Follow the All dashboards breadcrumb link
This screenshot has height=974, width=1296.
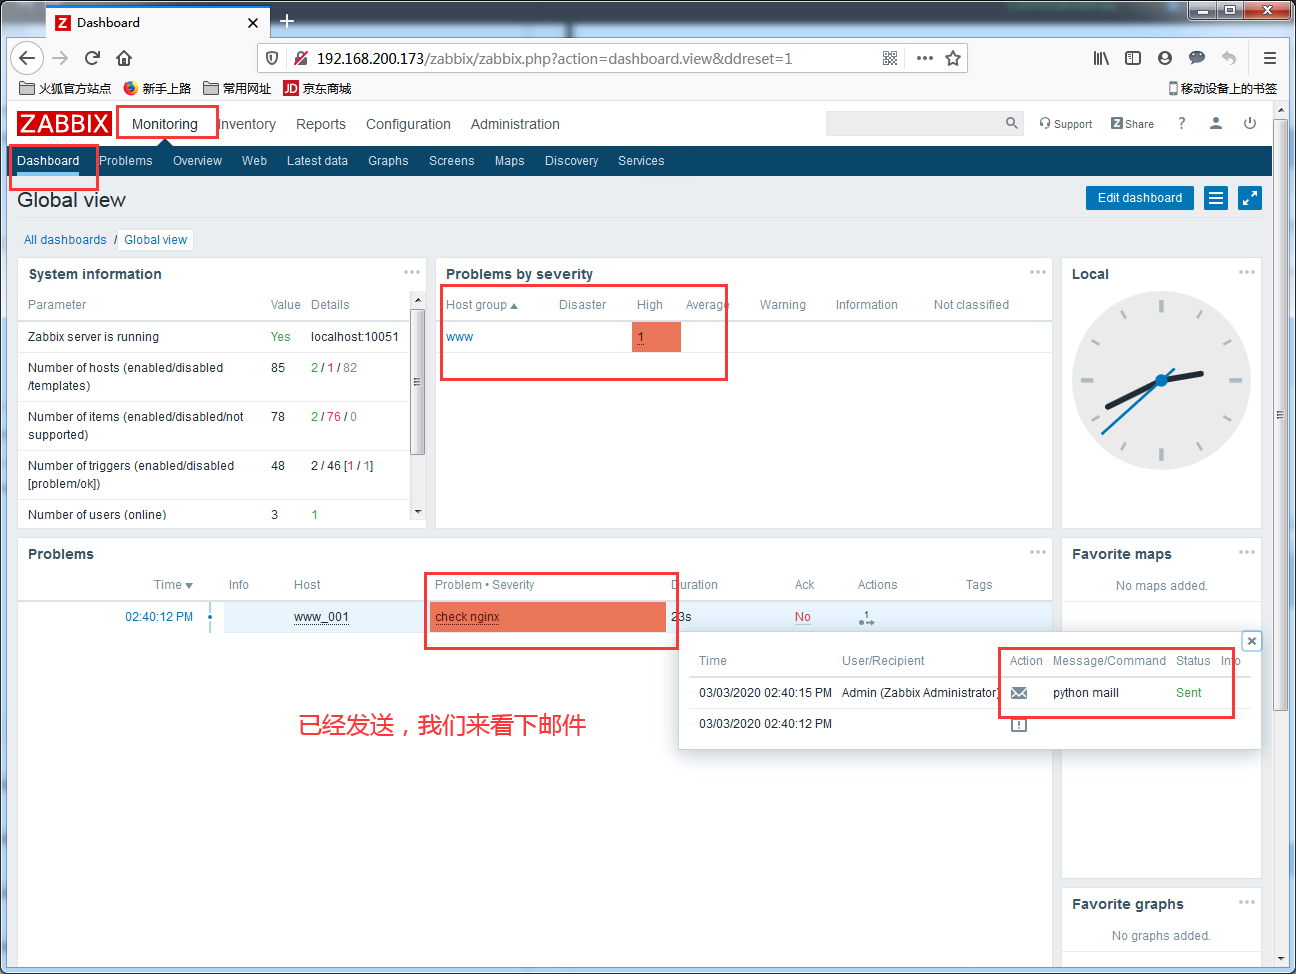(65, 240)
